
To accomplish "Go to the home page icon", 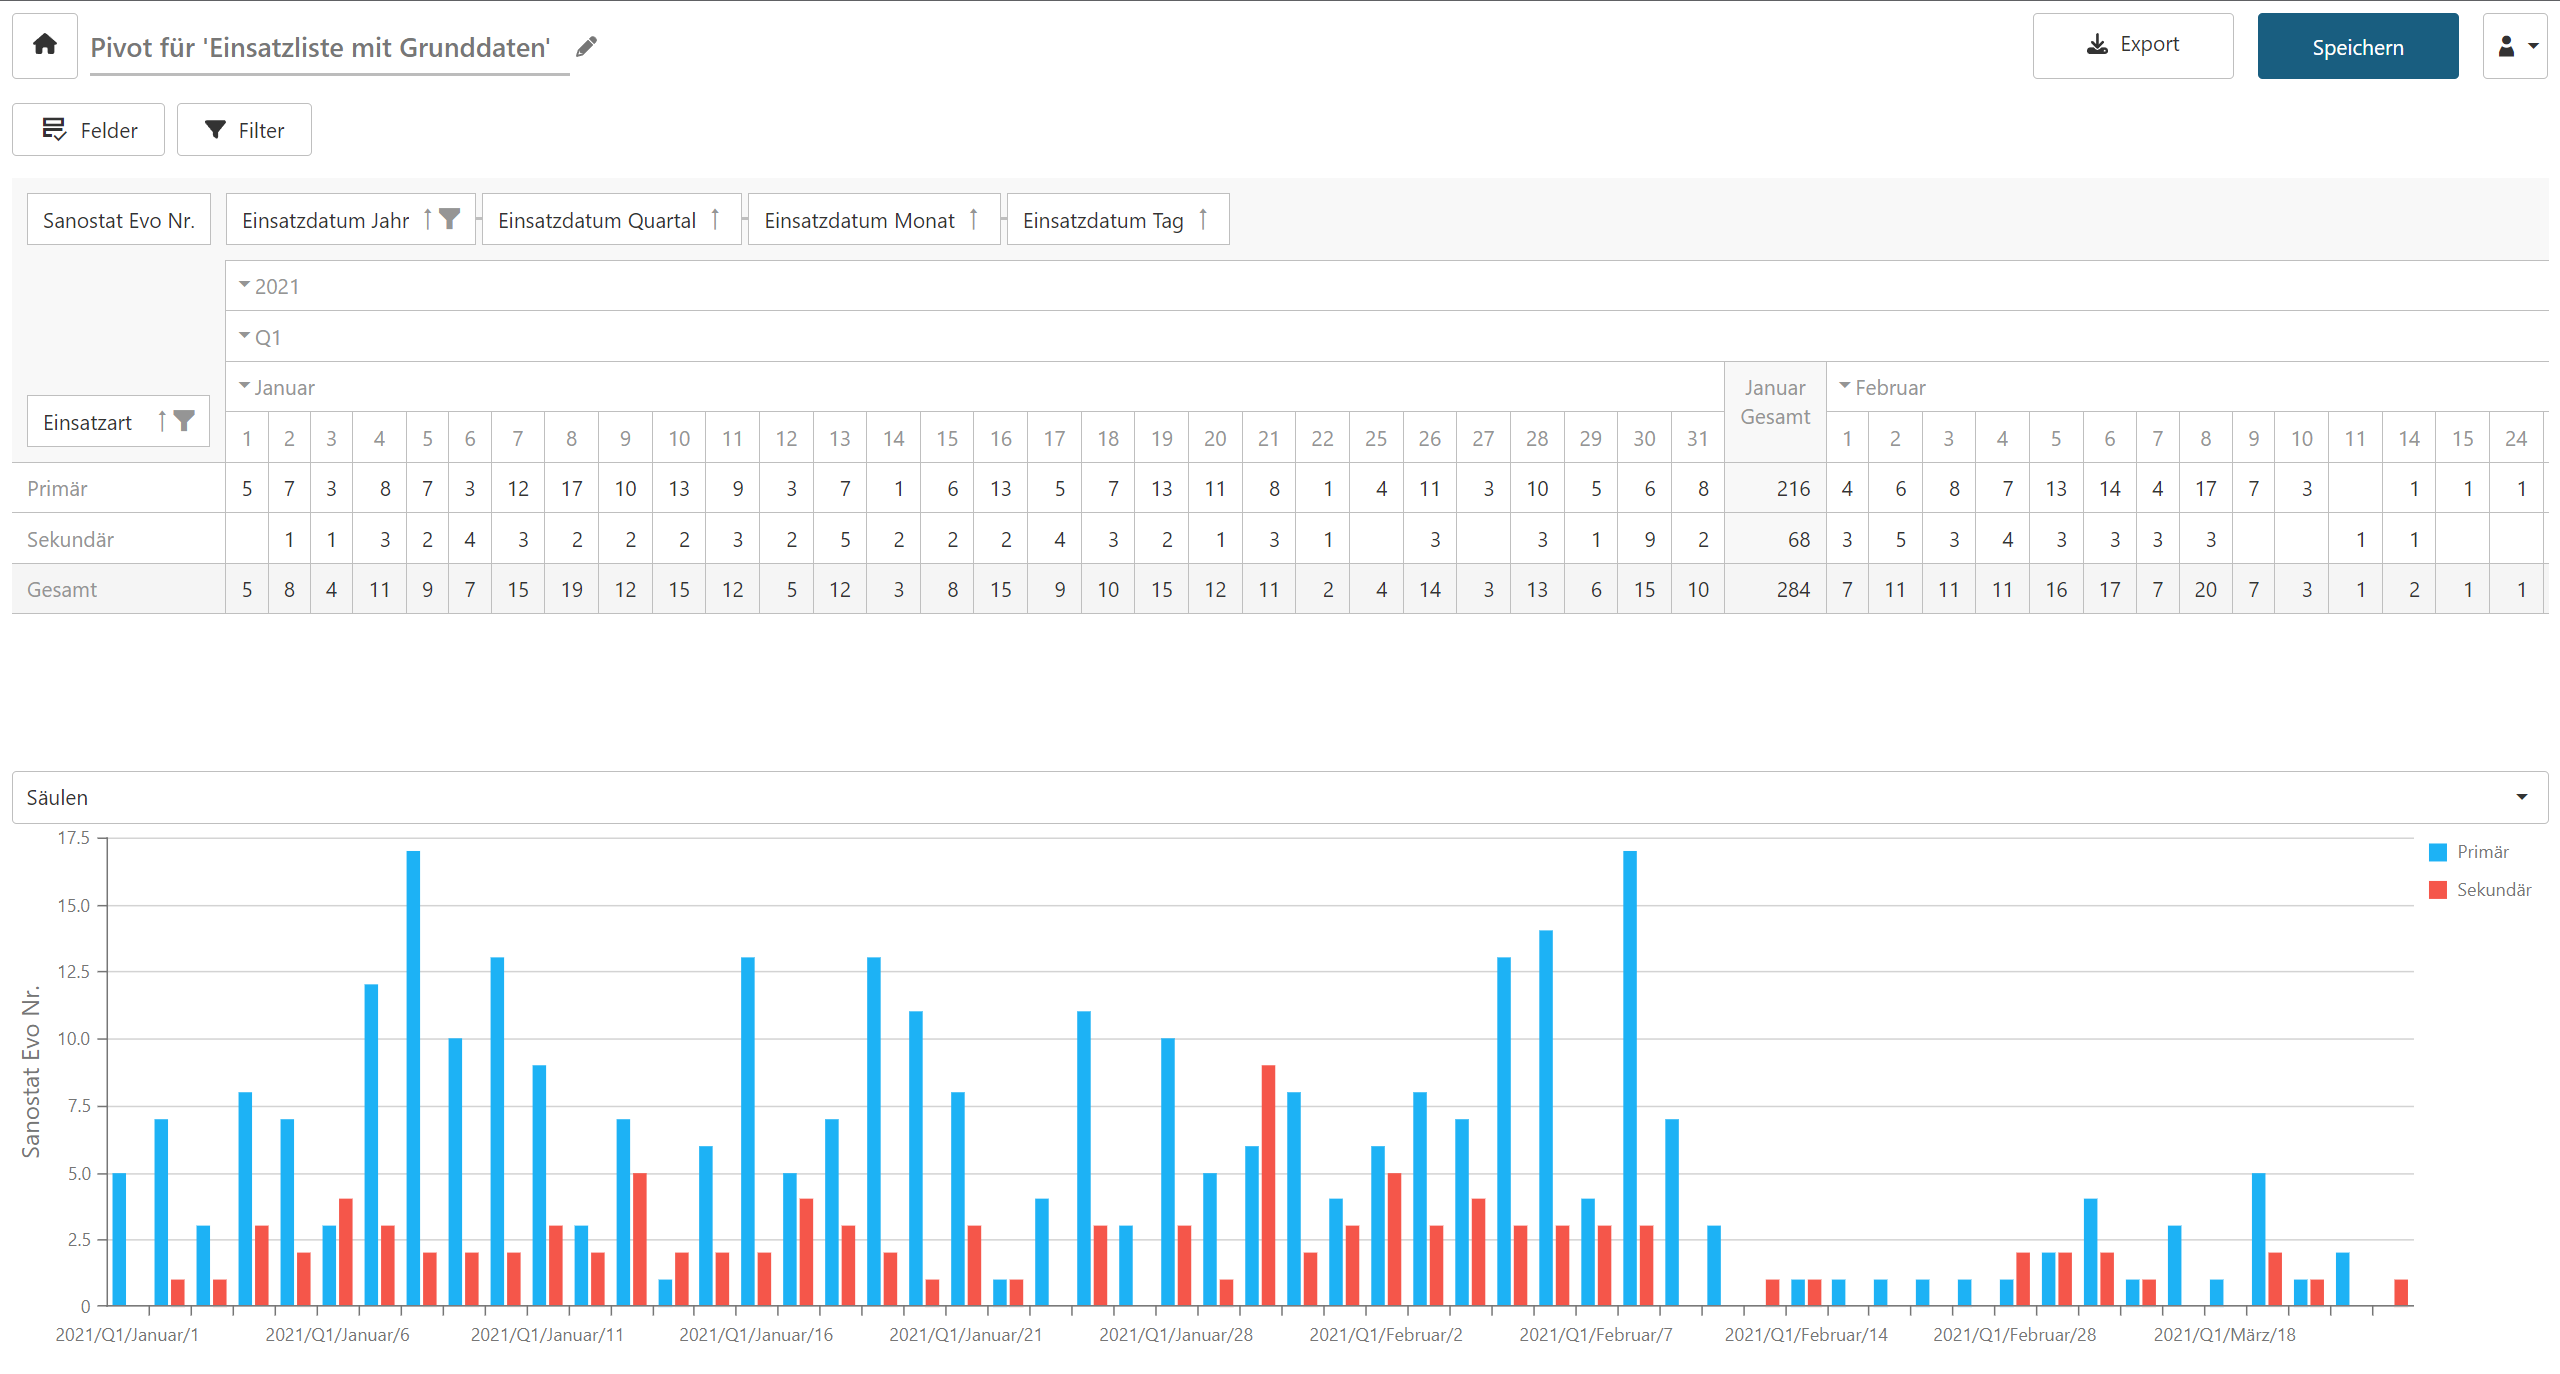I will coord(45,45).
